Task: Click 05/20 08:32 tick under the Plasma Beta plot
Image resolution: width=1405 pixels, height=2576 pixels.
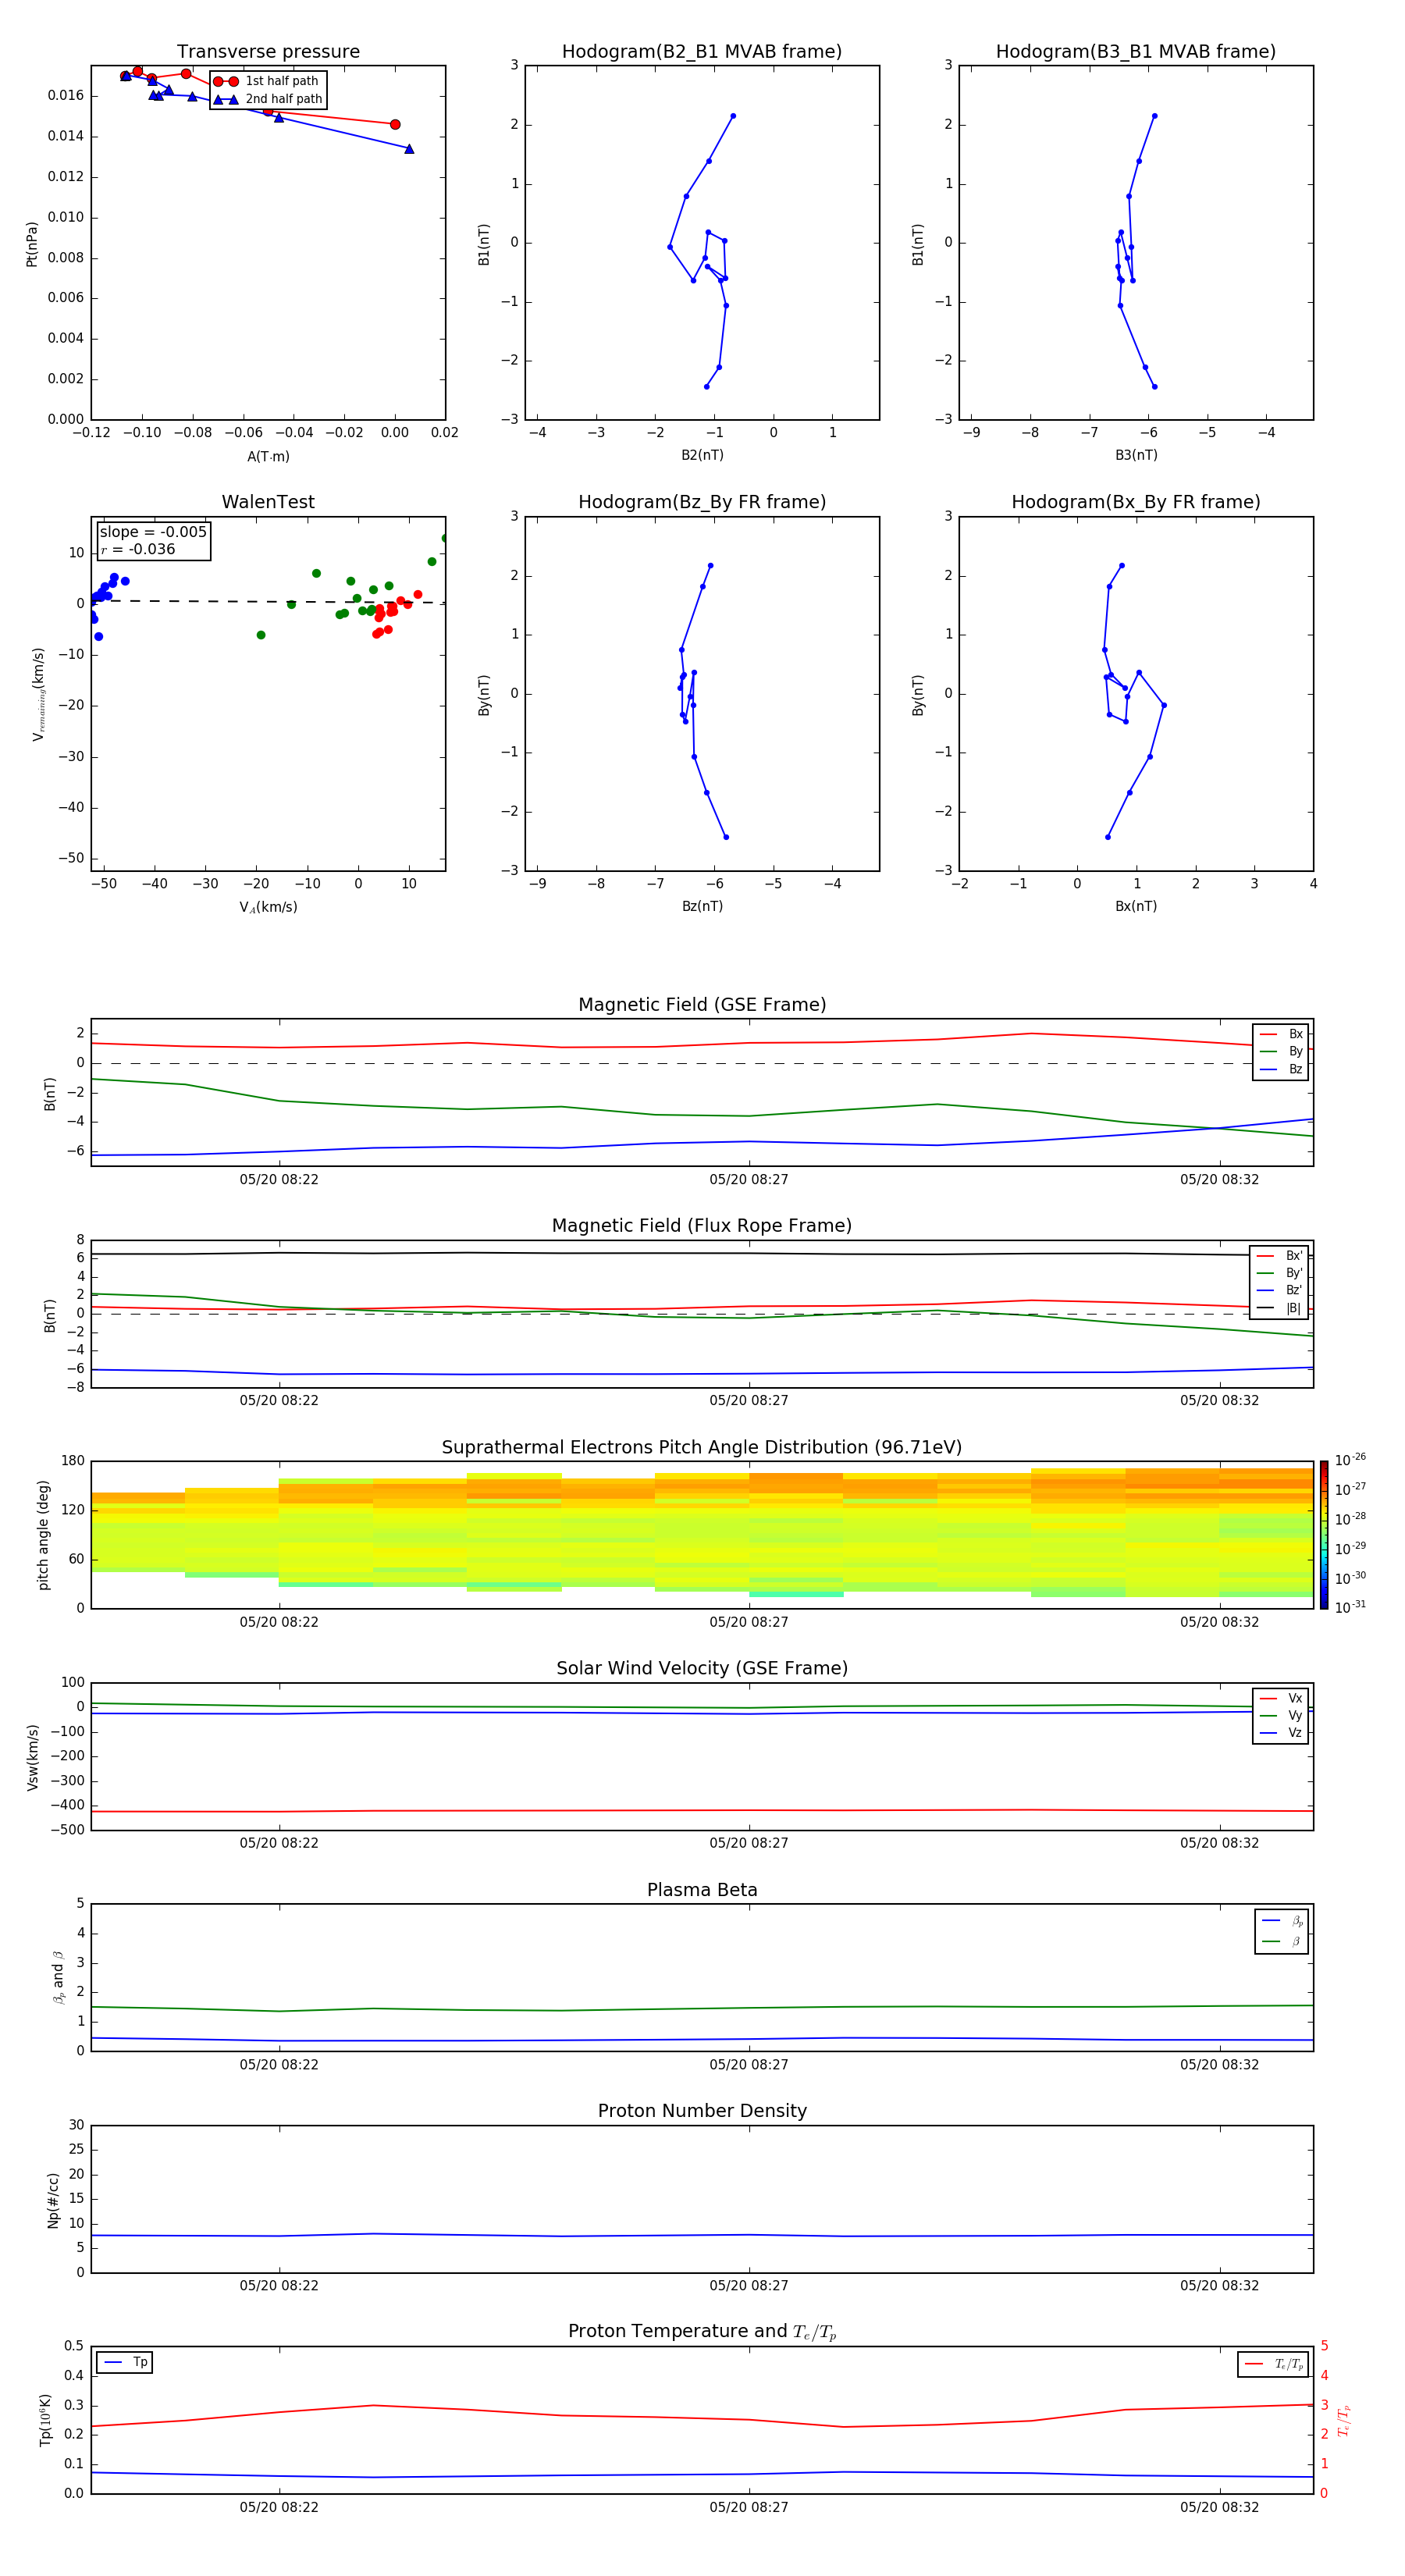Action: 1219,2065
